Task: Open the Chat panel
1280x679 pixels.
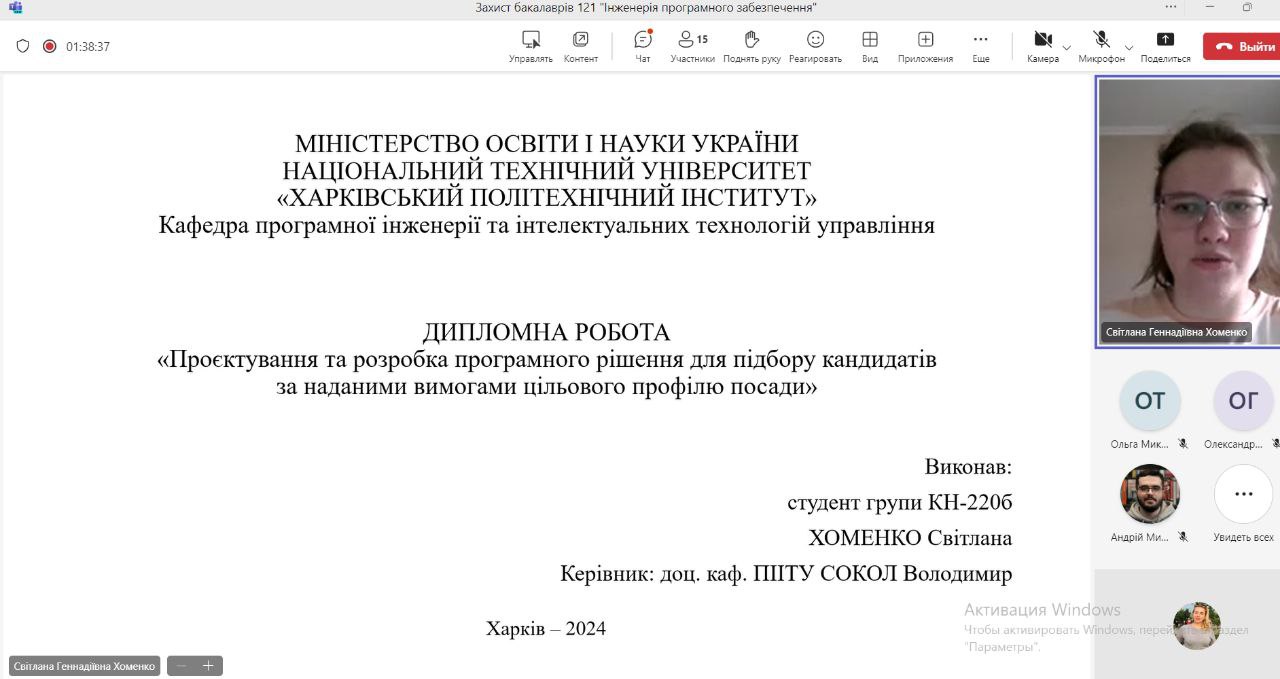Action: point(643,45)
